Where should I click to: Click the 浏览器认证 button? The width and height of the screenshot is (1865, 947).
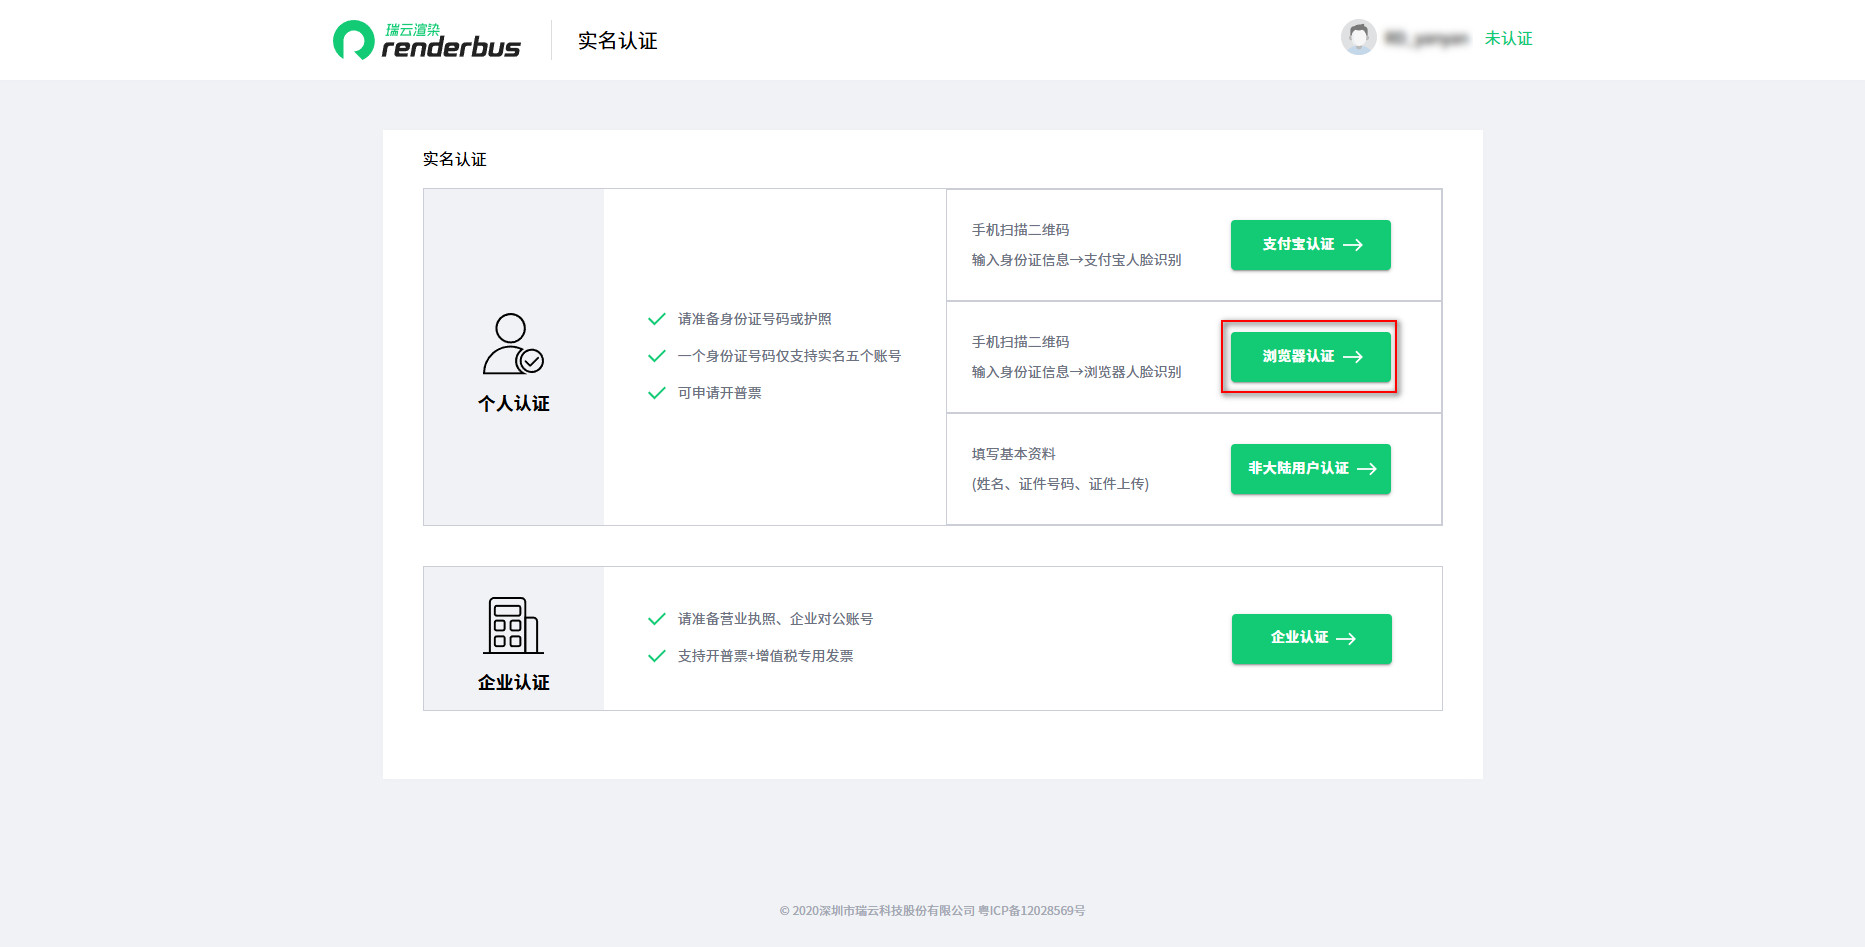[x=1311, y=357]
